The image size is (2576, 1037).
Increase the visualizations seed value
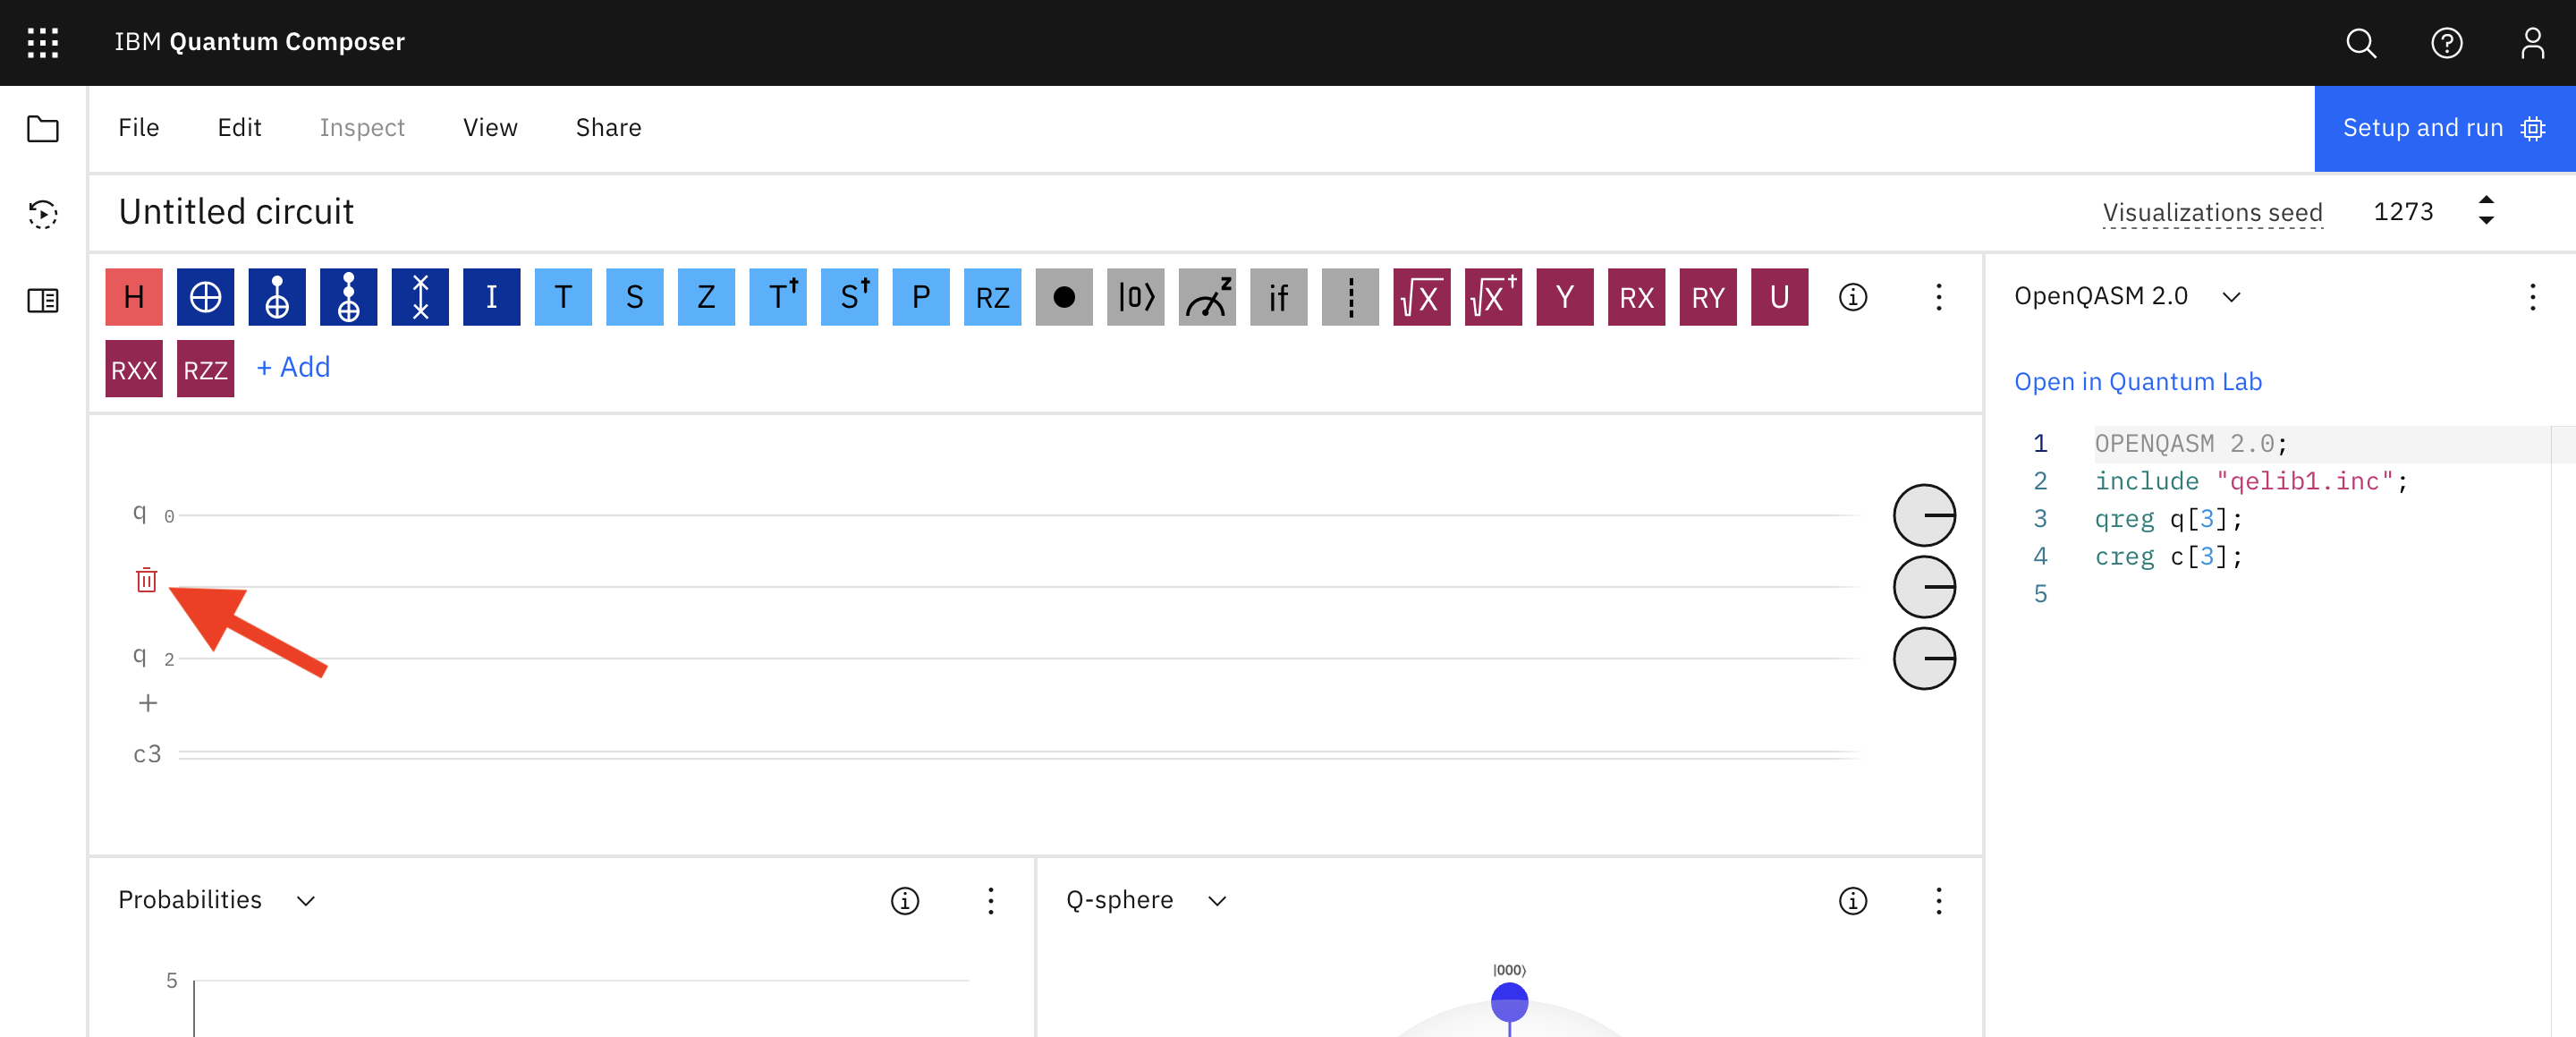(x=2486, y=200)
